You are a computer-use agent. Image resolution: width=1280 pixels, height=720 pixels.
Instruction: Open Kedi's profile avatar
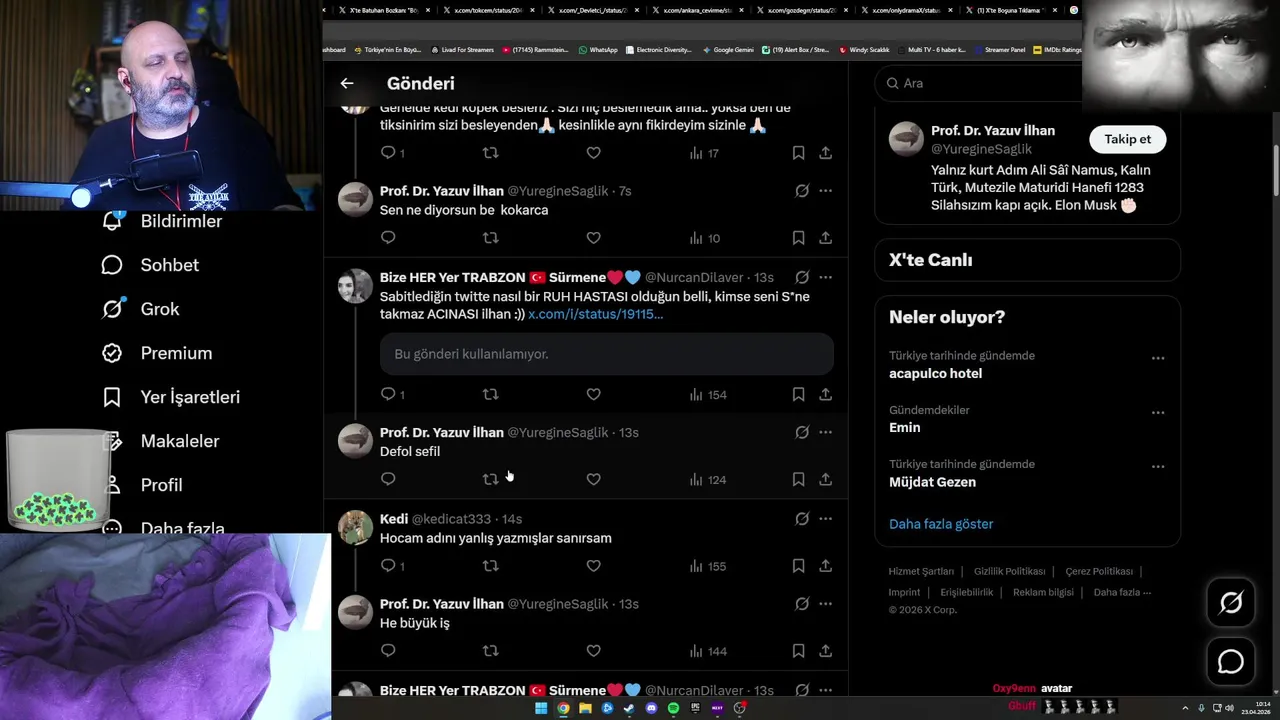point(355,527)
